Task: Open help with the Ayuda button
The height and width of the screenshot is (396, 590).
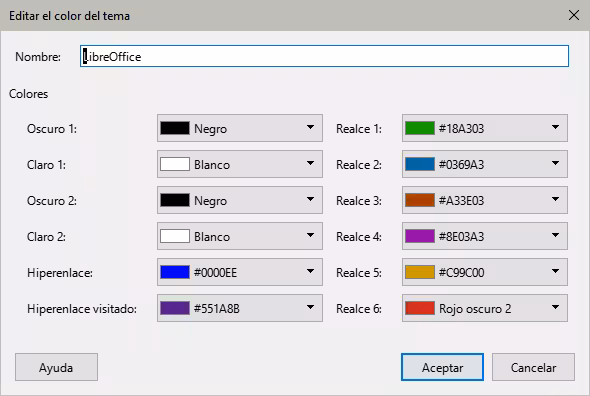Action: click(56, 367)
